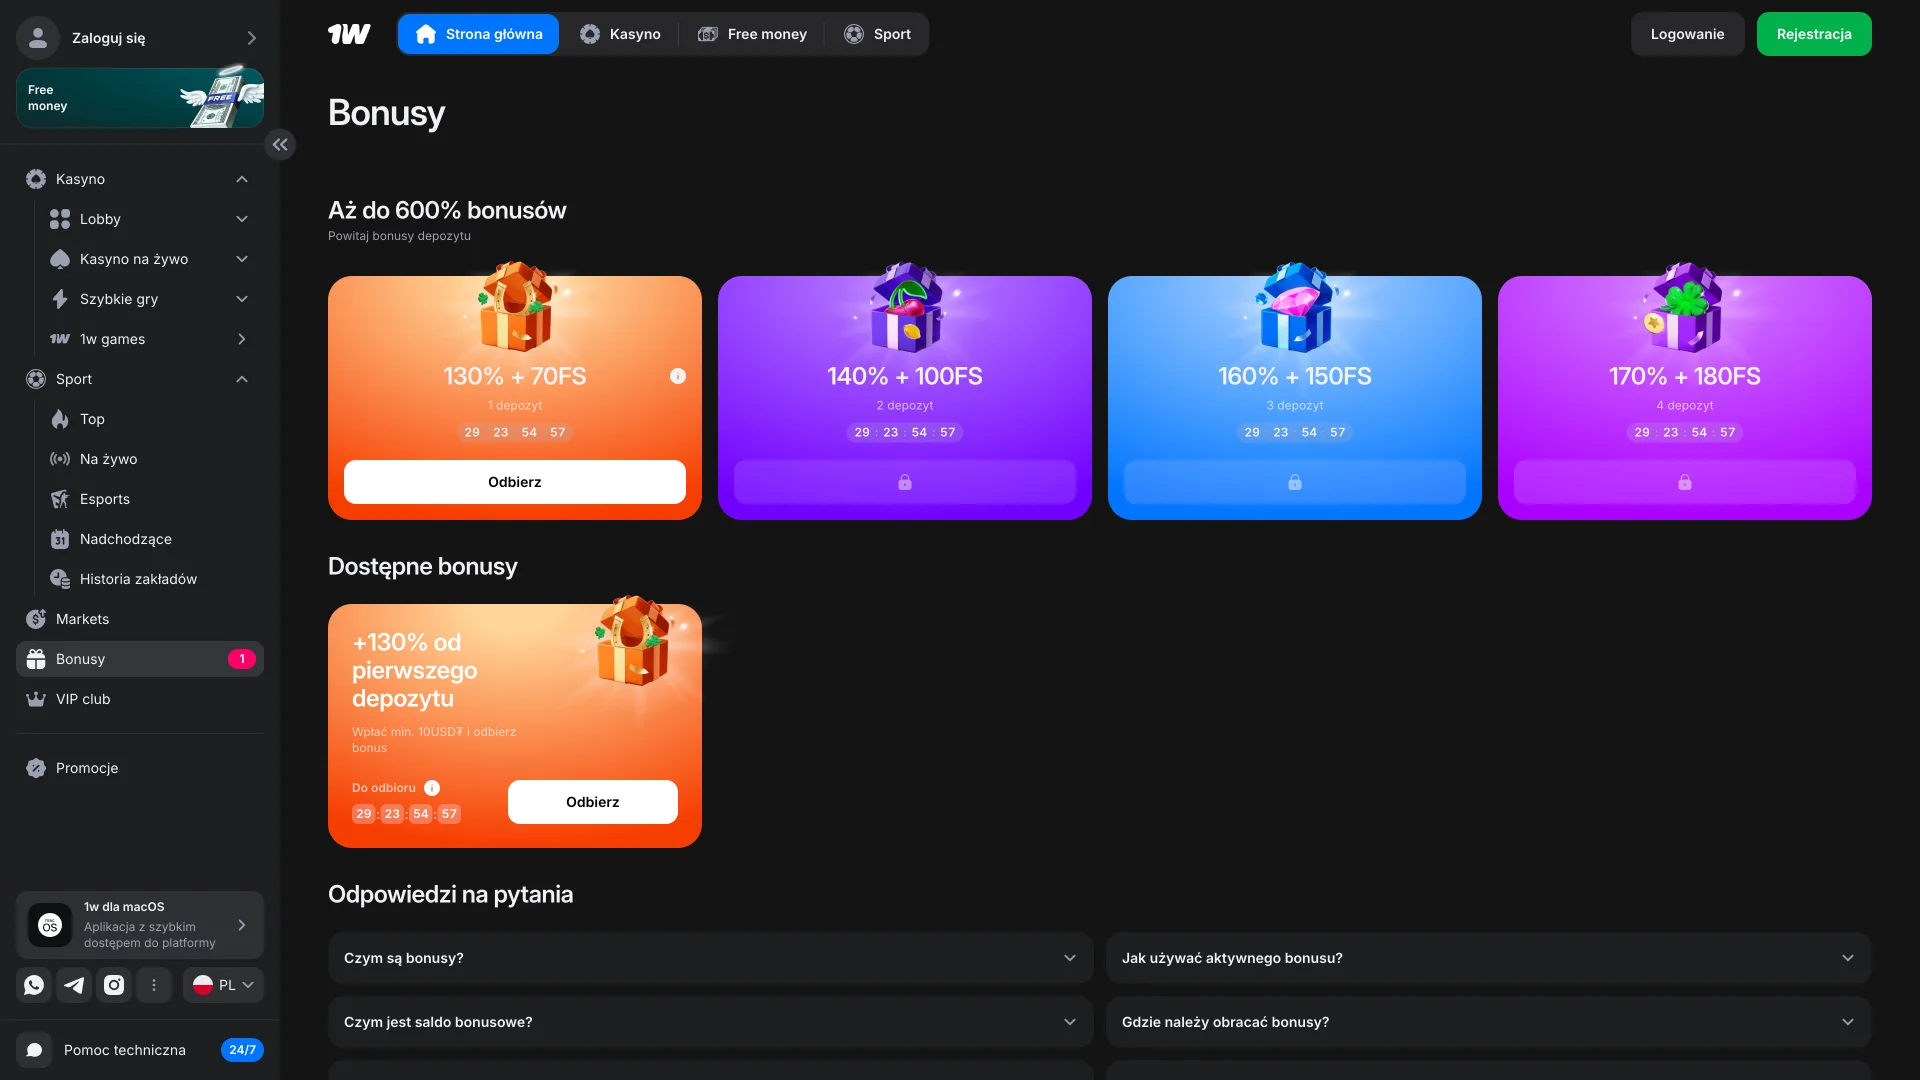Open WhatsApp contact icon

(x=34, y=985)
